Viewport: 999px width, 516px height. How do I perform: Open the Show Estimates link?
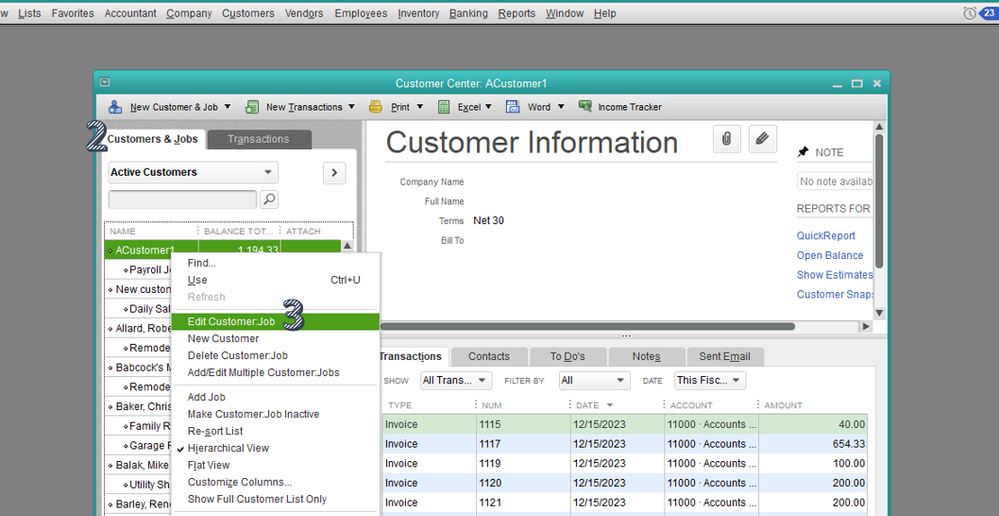tap(835, 275)
